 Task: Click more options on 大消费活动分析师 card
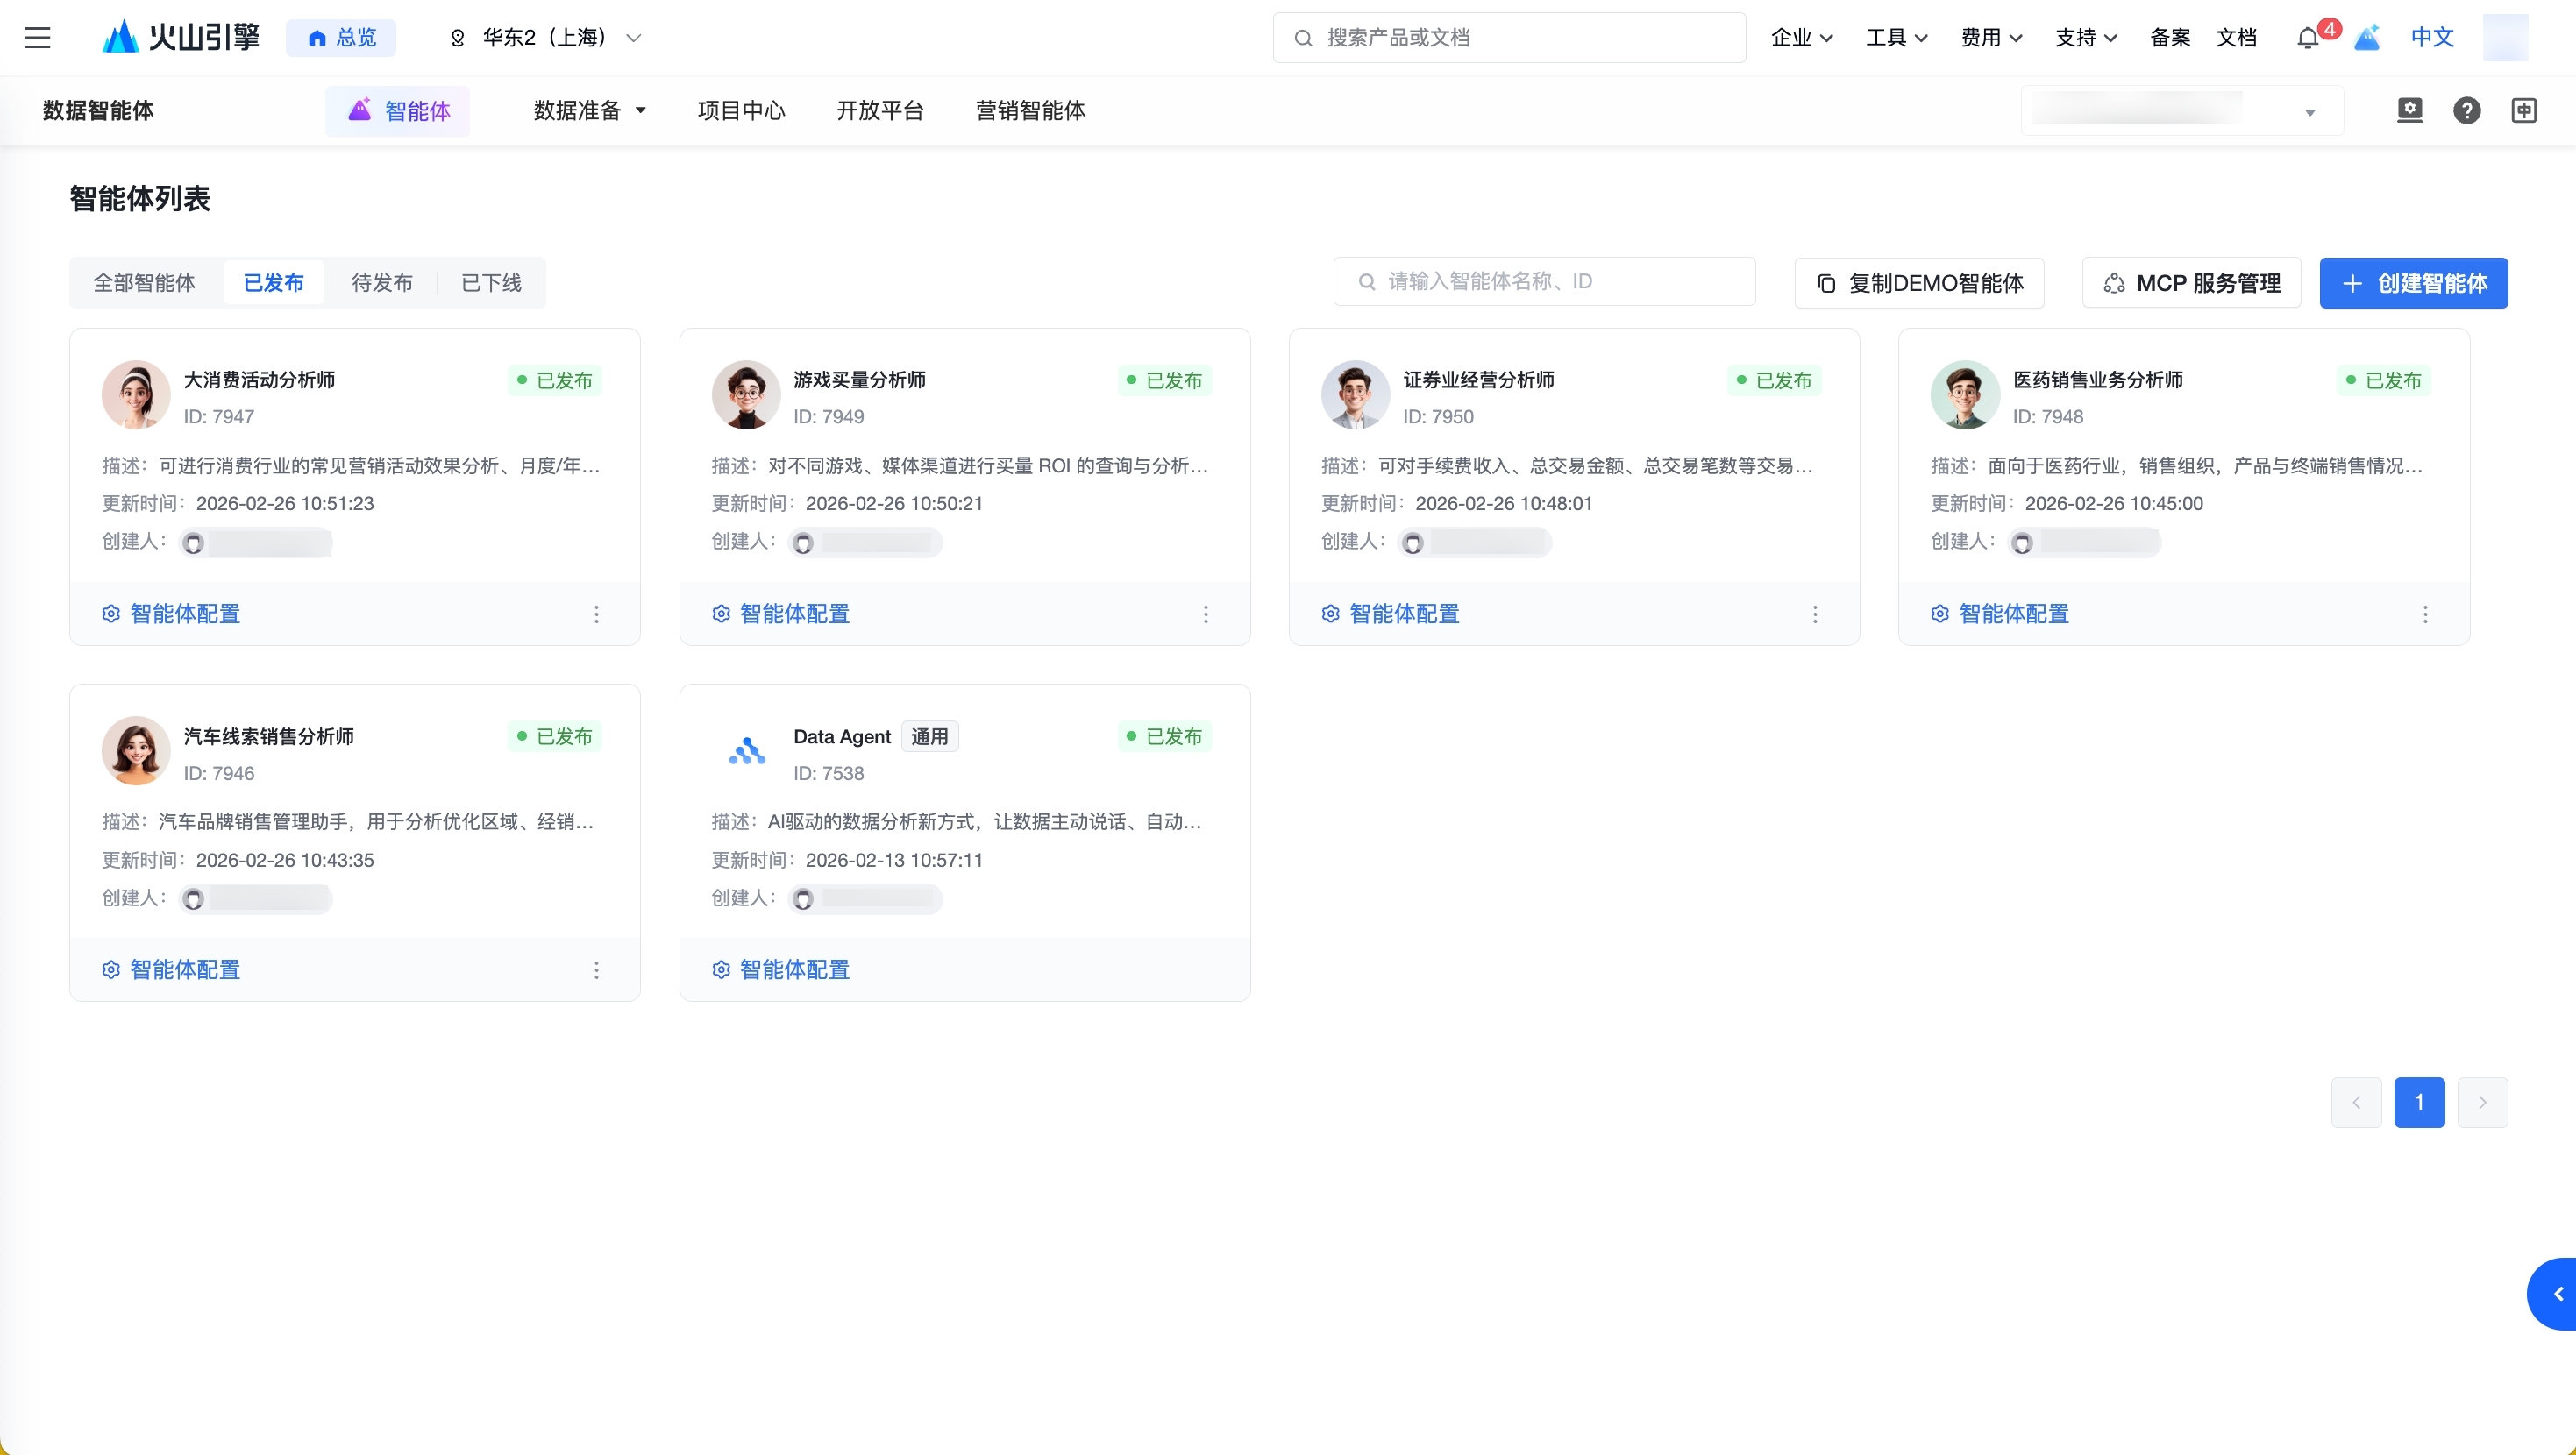point(596,614)
